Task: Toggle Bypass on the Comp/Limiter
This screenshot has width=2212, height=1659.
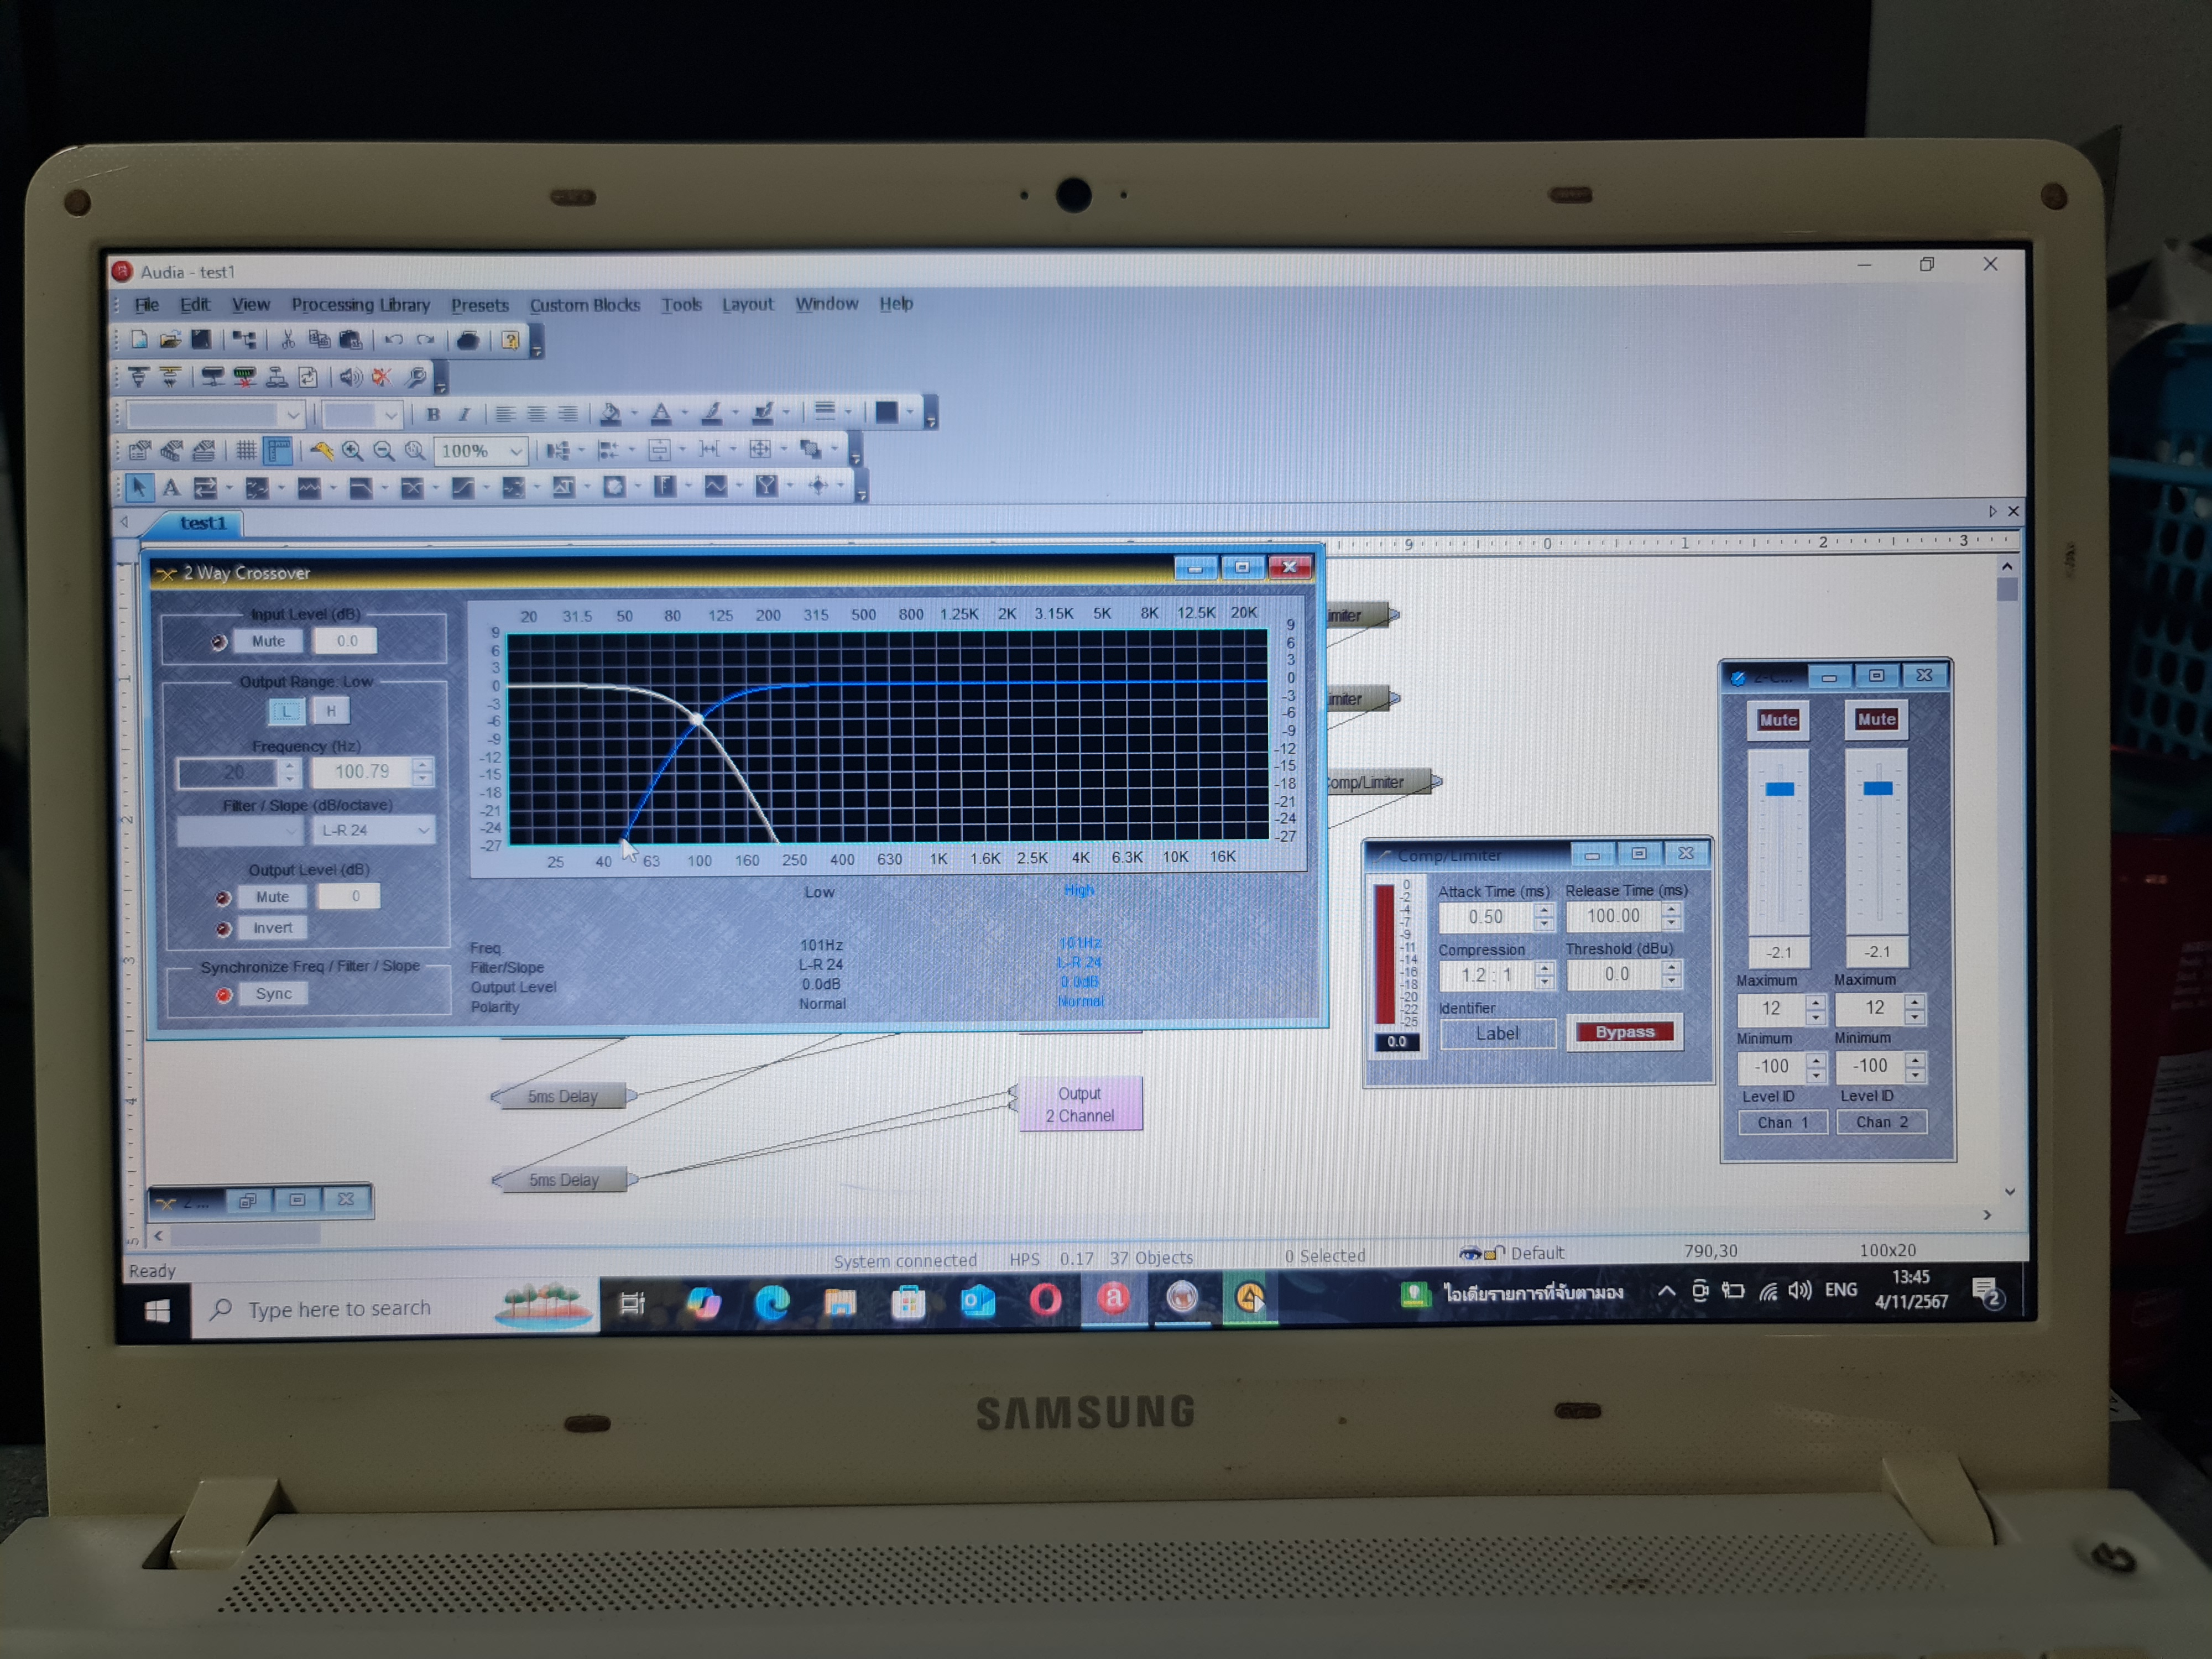Action: (1624, 1032)
